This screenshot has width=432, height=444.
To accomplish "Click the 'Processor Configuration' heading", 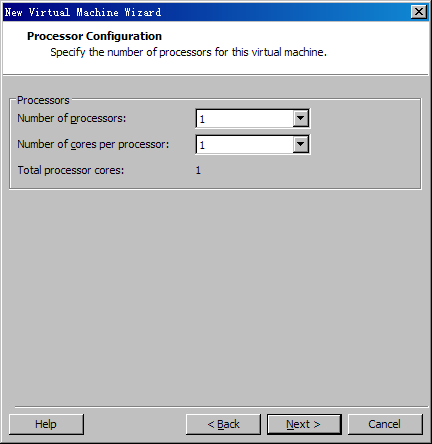I will [94, 36].
